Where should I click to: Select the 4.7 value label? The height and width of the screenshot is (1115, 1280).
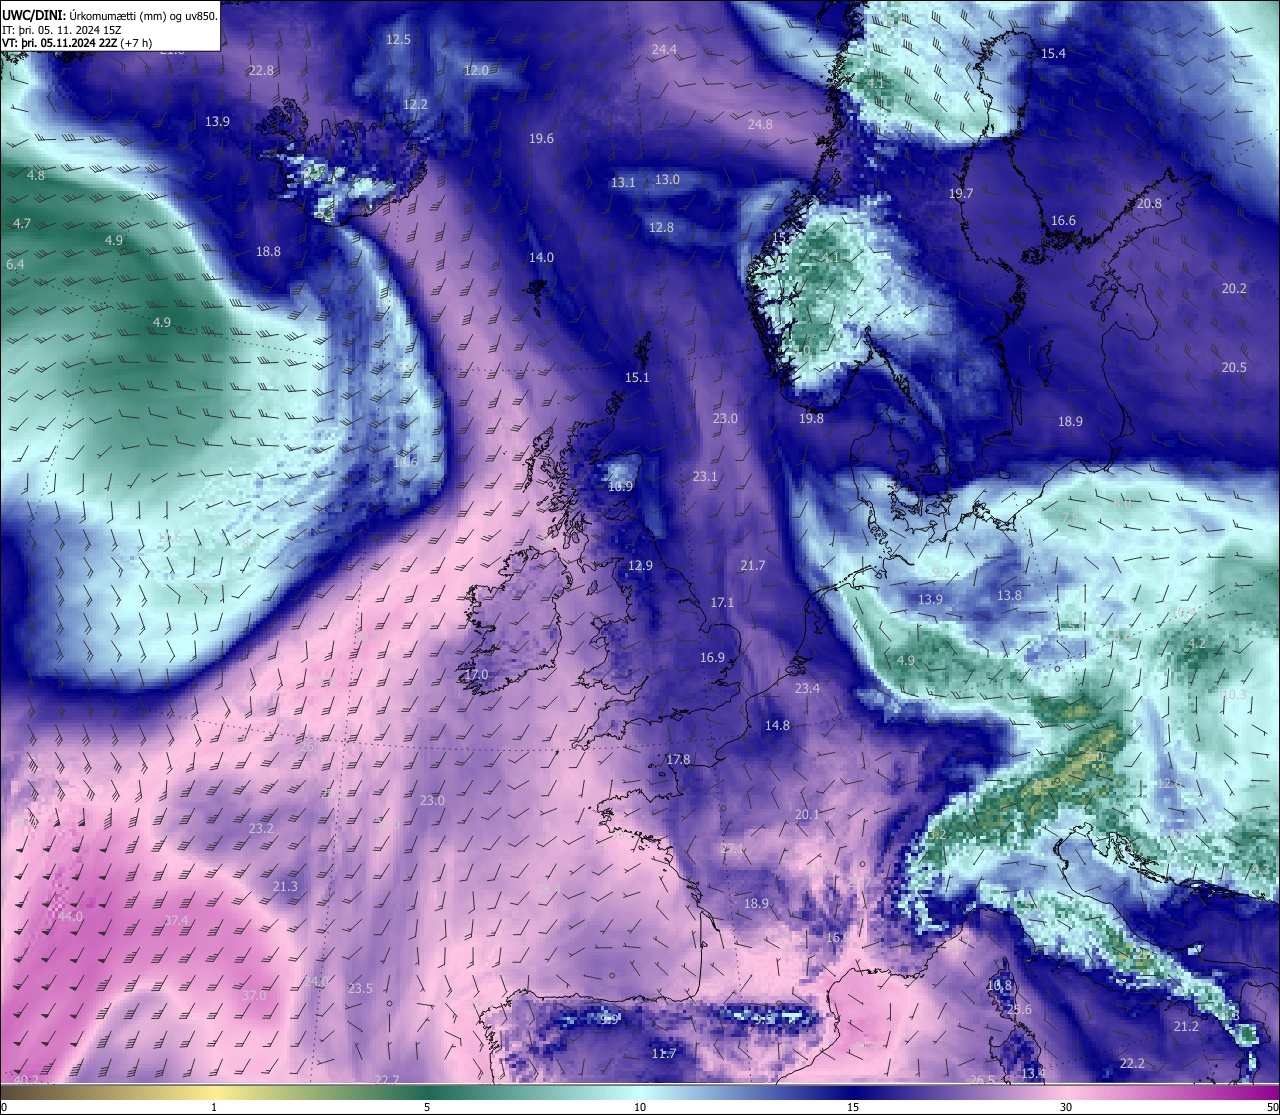[21, 224]
